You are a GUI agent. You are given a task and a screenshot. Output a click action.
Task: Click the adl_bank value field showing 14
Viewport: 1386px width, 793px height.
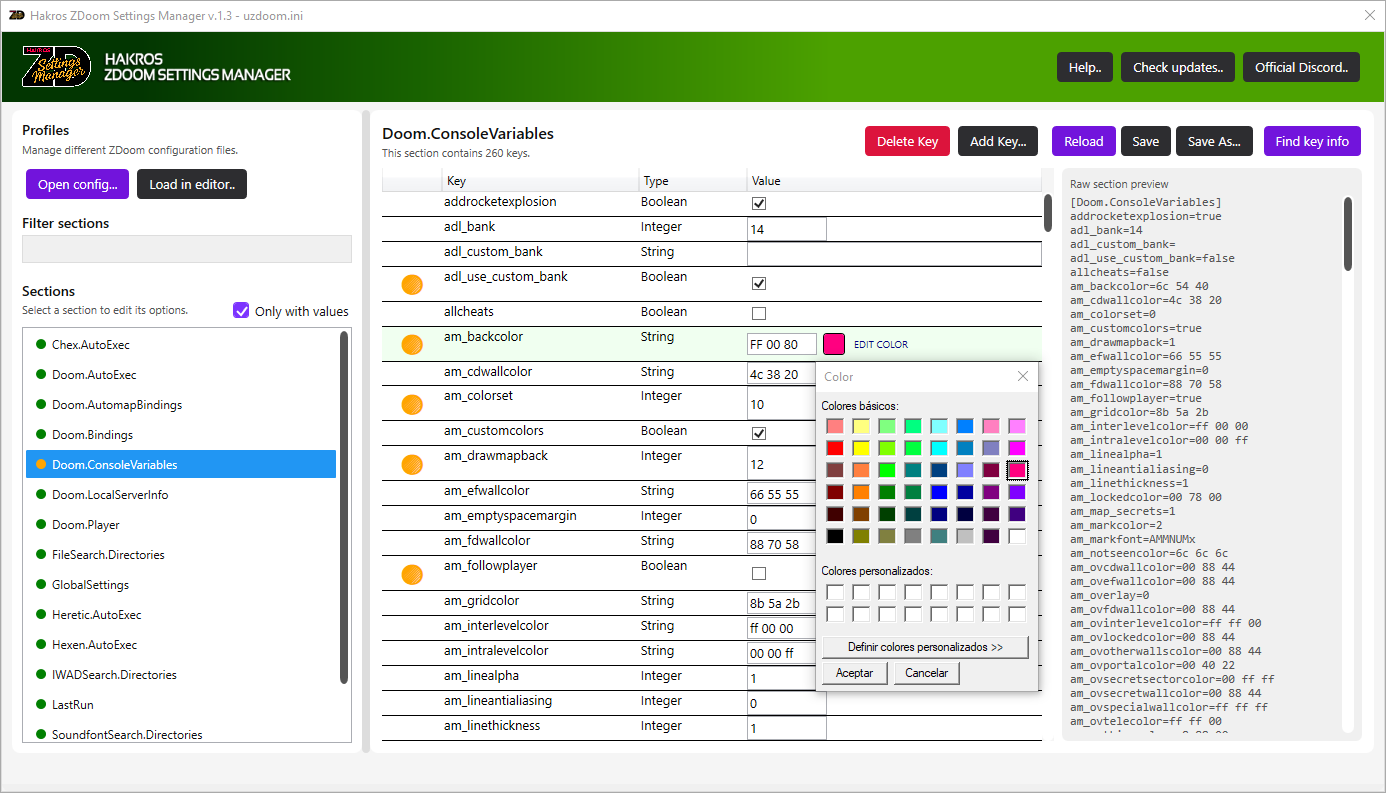point(787,229)
